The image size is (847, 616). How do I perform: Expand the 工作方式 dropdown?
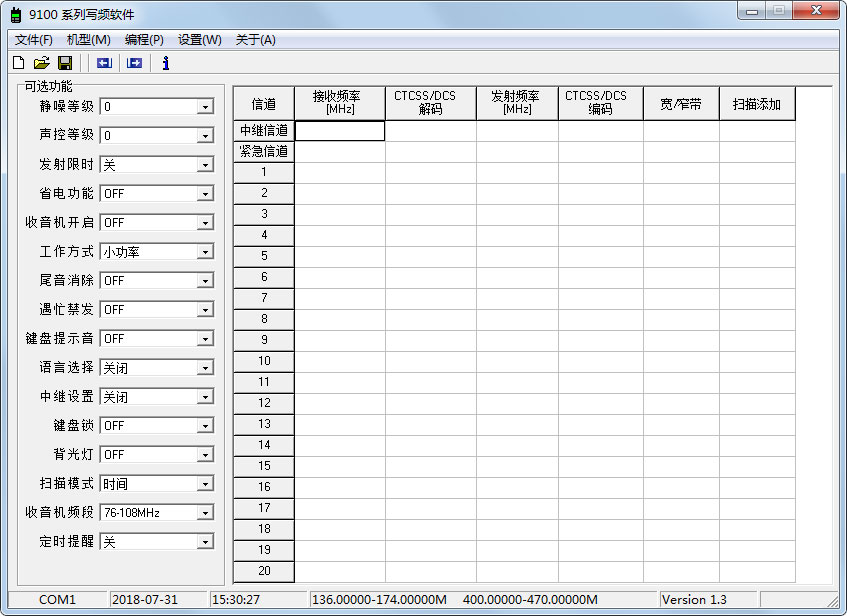pyautogui.click(x=205, y=252)
